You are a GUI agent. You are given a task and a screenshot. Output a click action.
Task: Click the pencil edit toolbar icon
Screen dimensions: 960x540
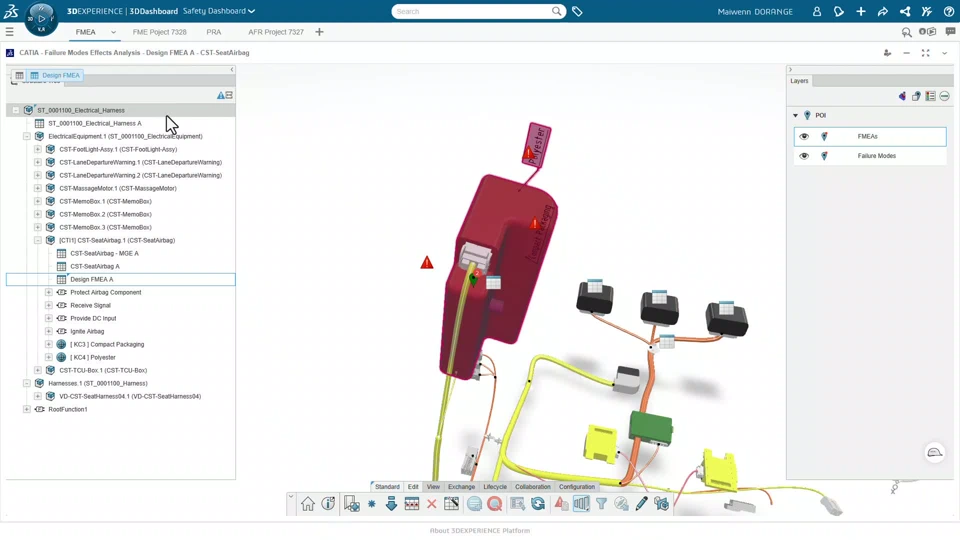641,503
